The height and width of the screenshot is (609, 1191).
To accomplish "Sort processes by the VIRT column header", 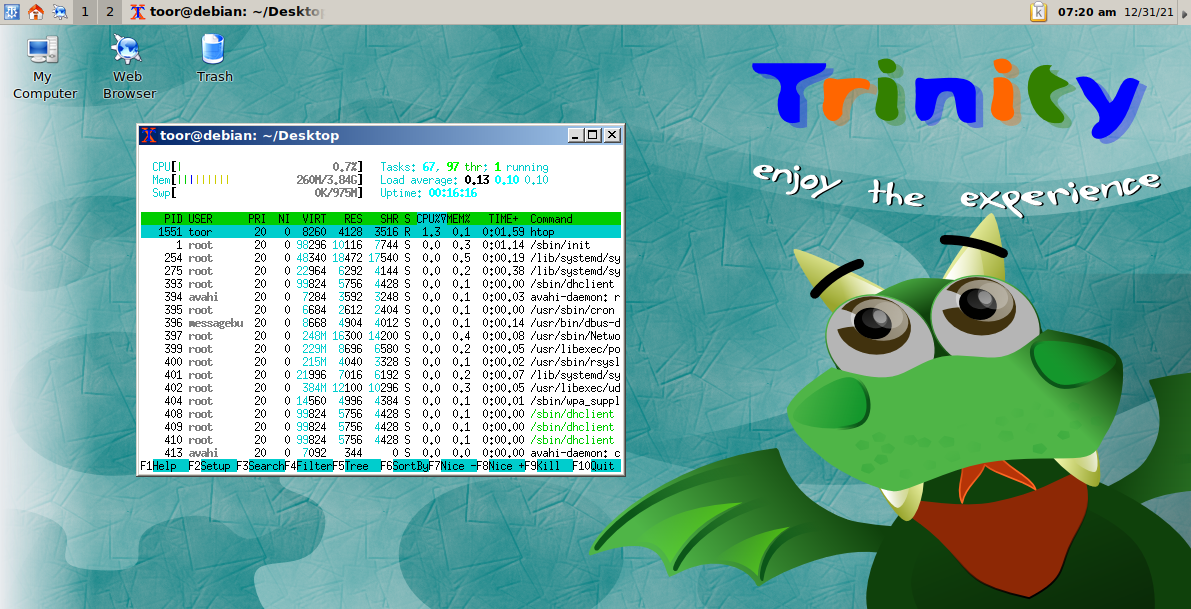I will tap(314, 219).
